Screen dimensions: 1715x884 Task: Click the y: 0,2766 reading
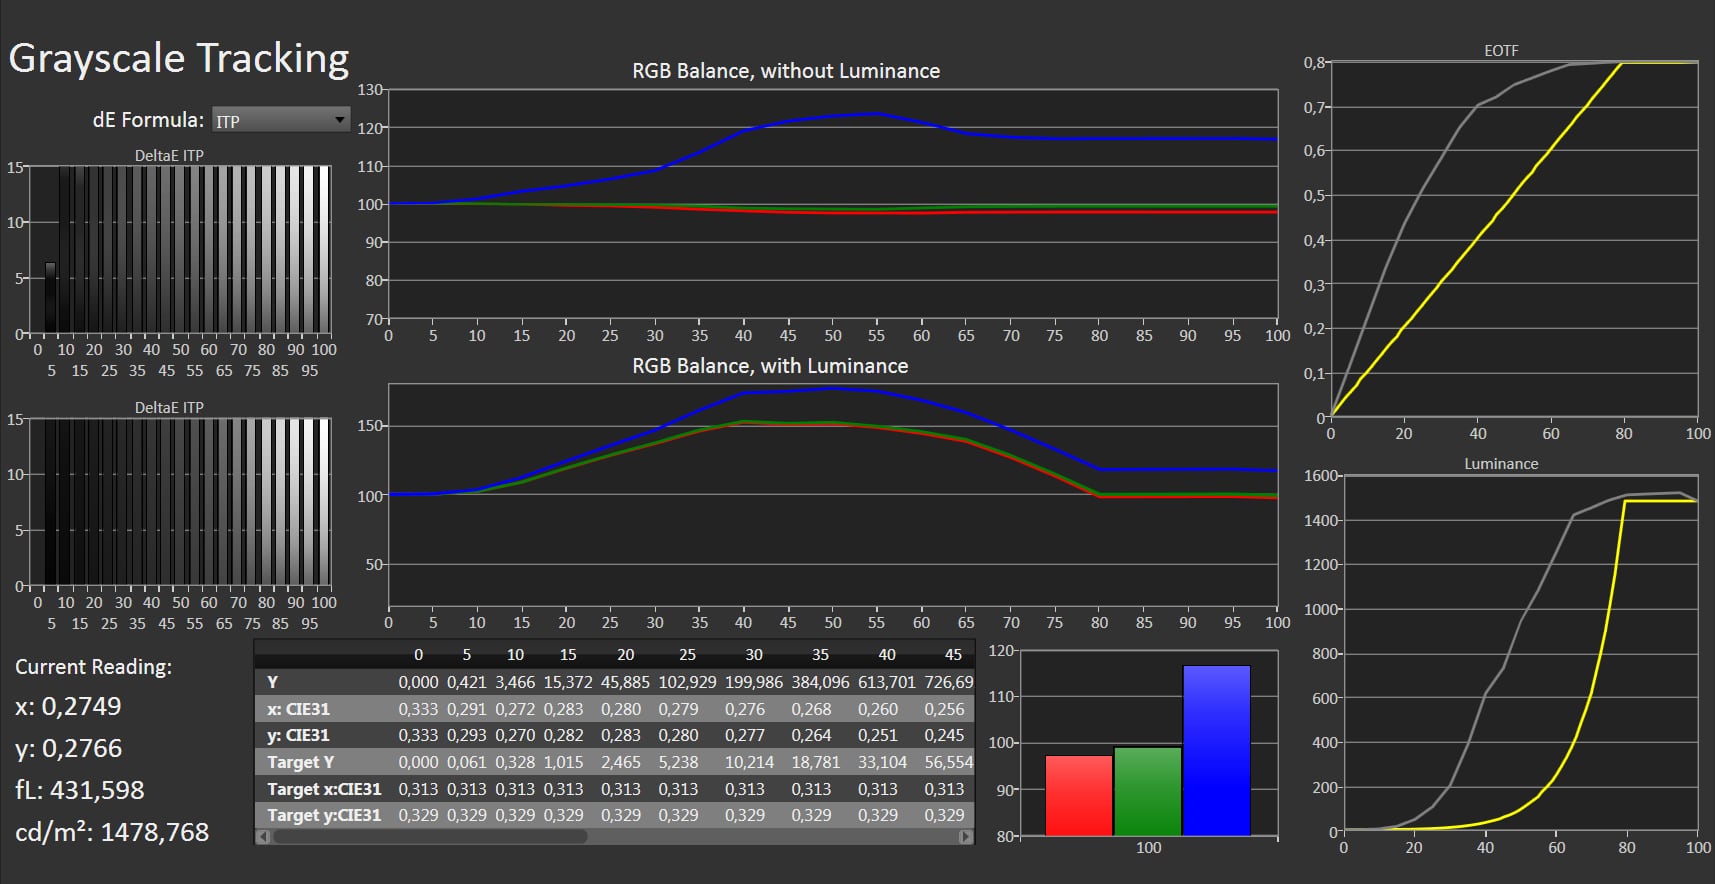(68, 748)
